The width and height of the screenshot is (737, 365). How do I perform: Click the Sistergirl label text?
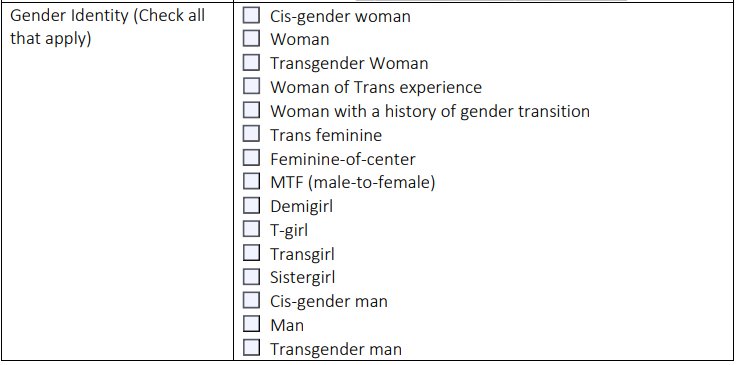click(x=302, y=277)
